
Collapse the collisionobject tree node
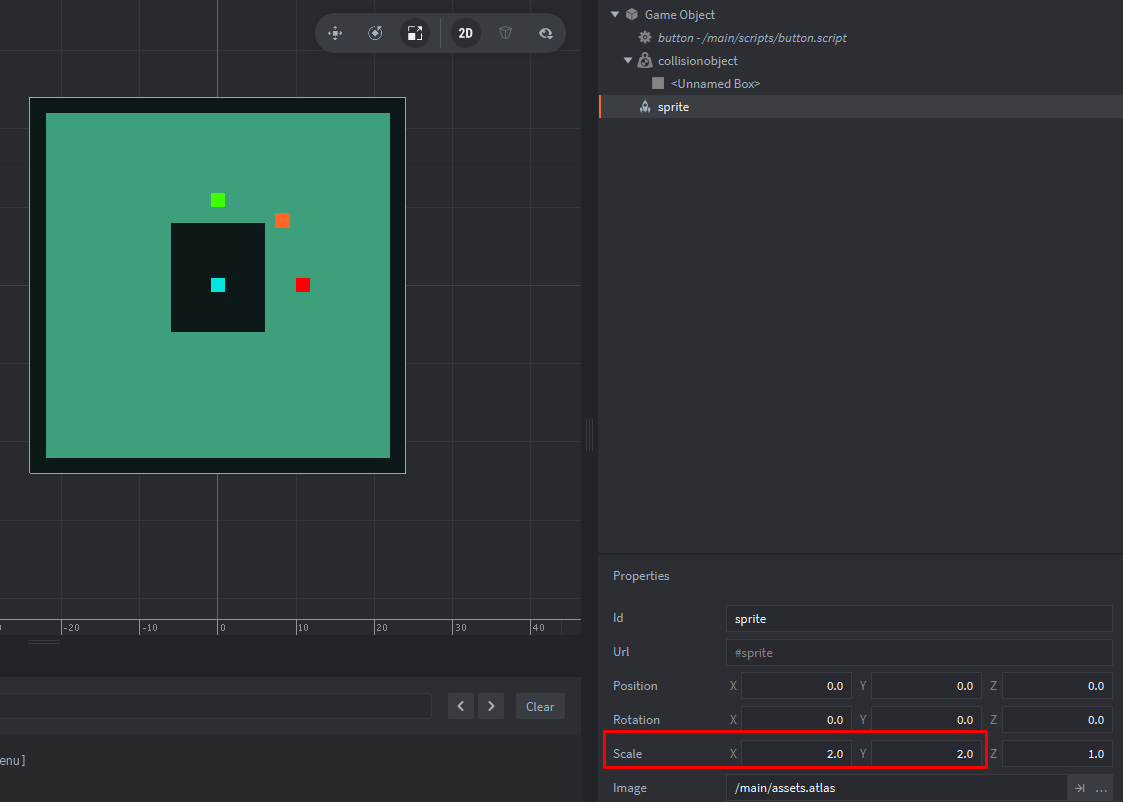628,61
